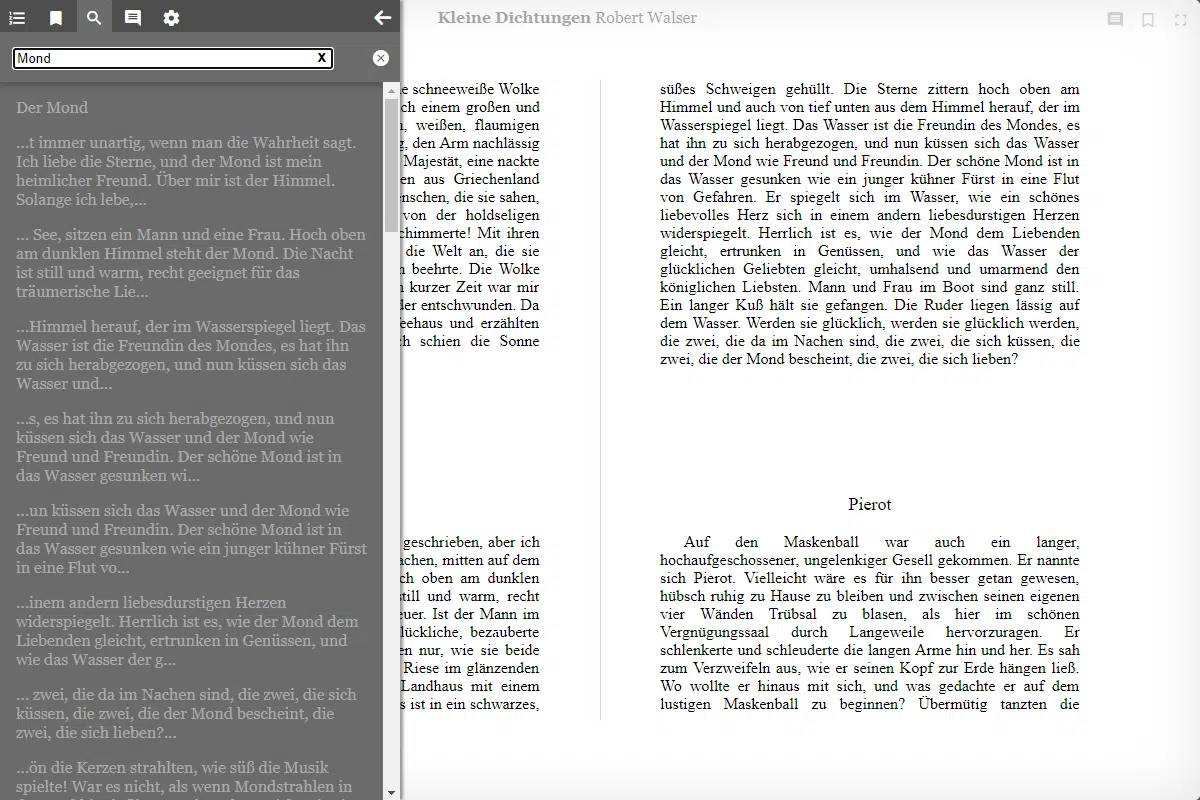Open result '... zwei, die da im Nachen sind'

tap(190, 713)
